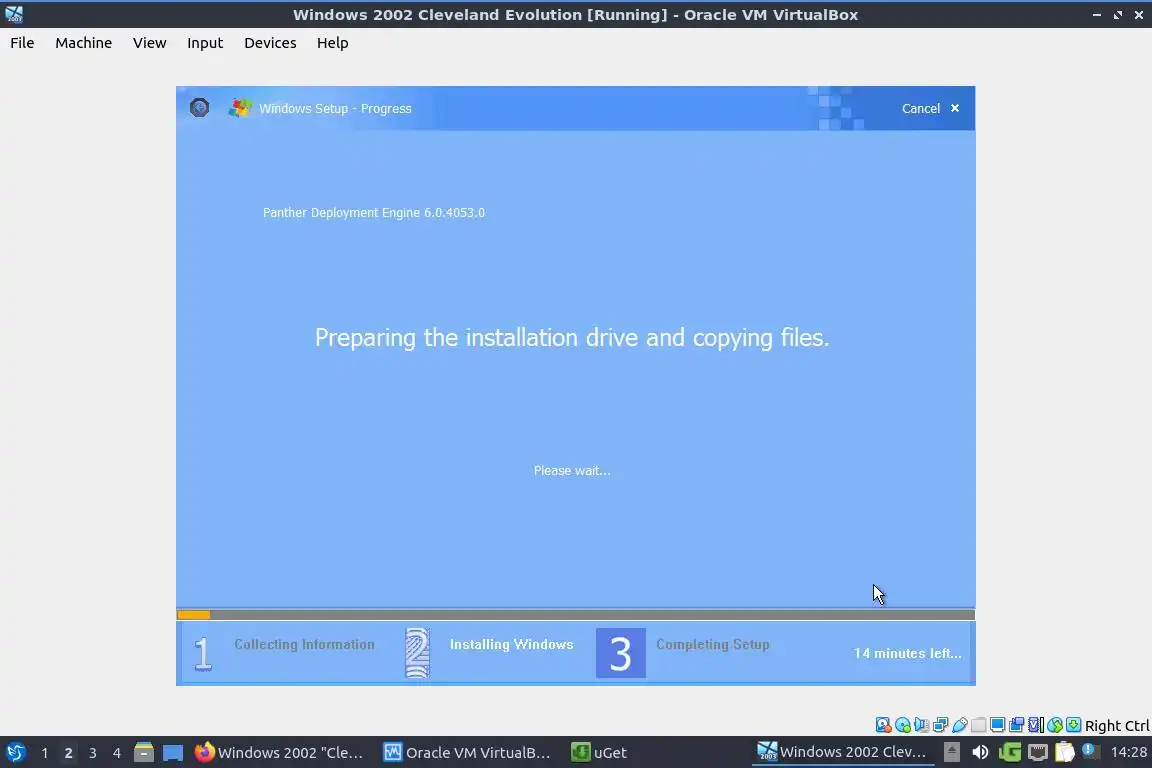Click the Preparing the installation drive heading
Viewport: 1152px width, 768px height.
(572, 337)
